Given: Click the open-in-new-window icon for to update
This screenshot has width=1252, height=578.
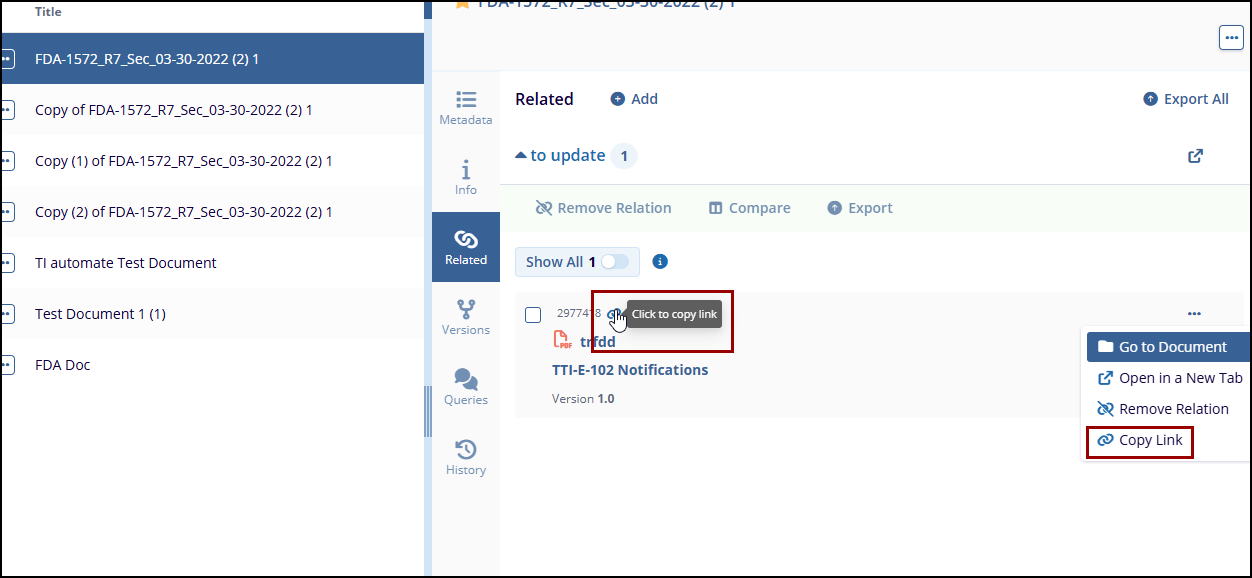Looking at the screenshot, I should click(x=1195, y=156).
